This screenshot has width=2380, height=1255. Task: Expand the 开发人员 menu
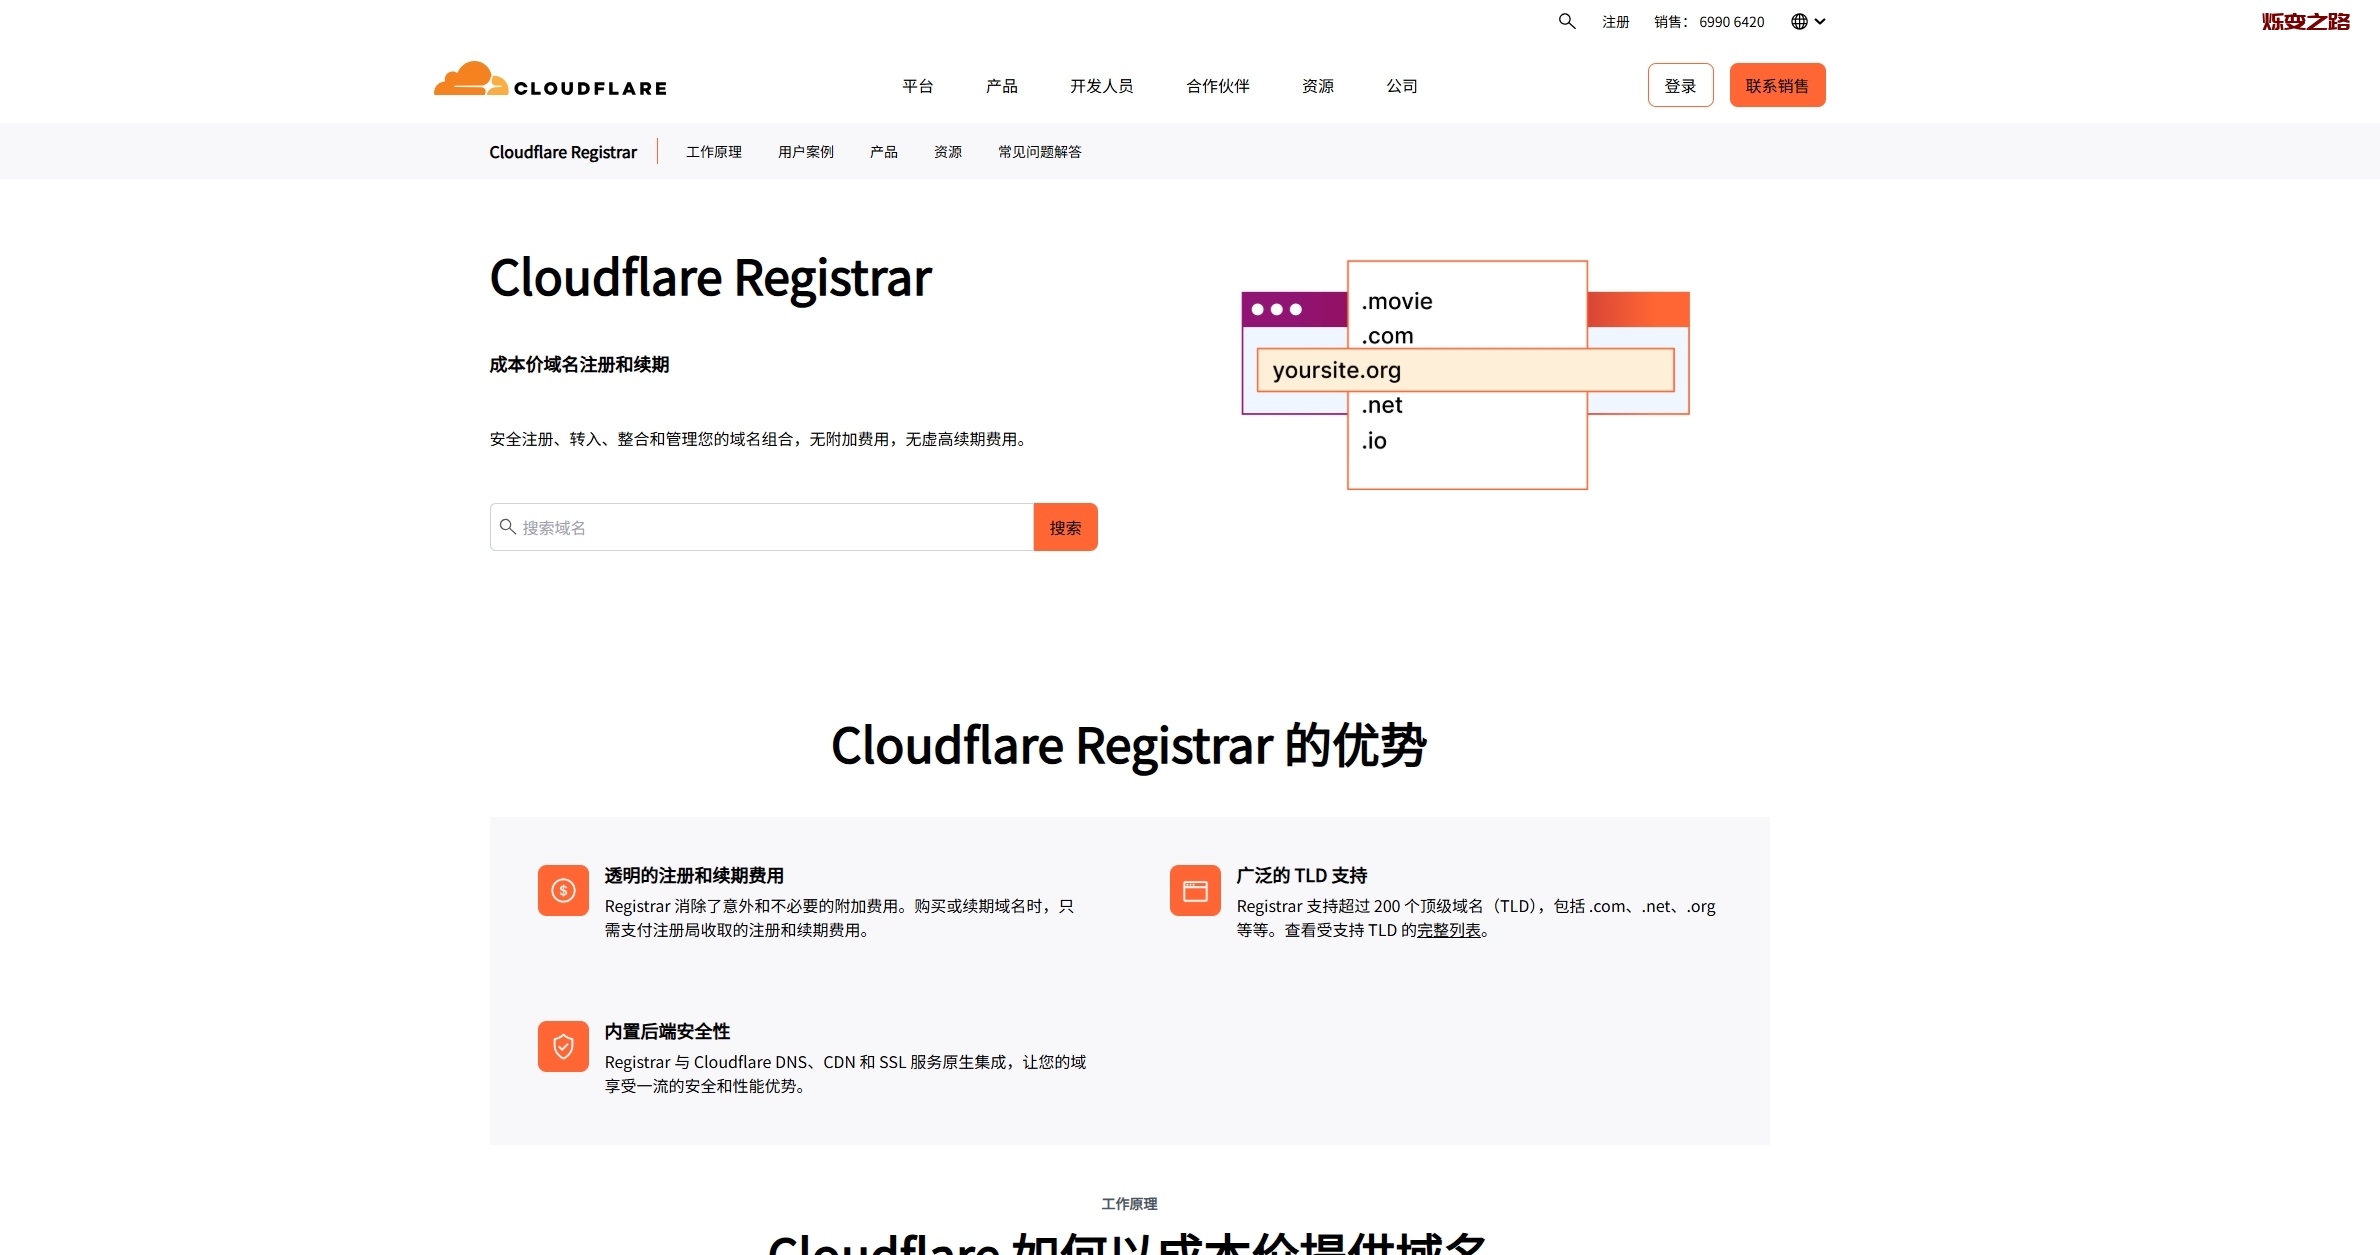(x=1101, y=86)
